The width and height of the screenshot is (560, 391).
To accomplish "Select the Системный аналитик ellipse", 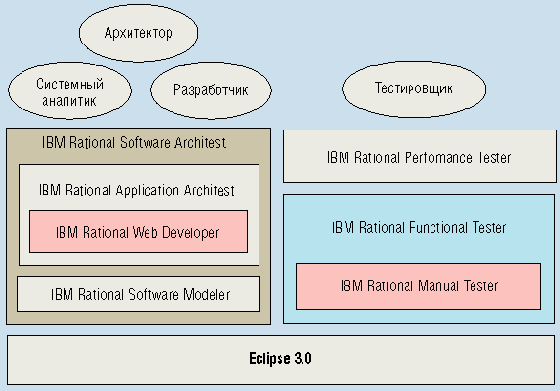I will [x=70, y=91].
